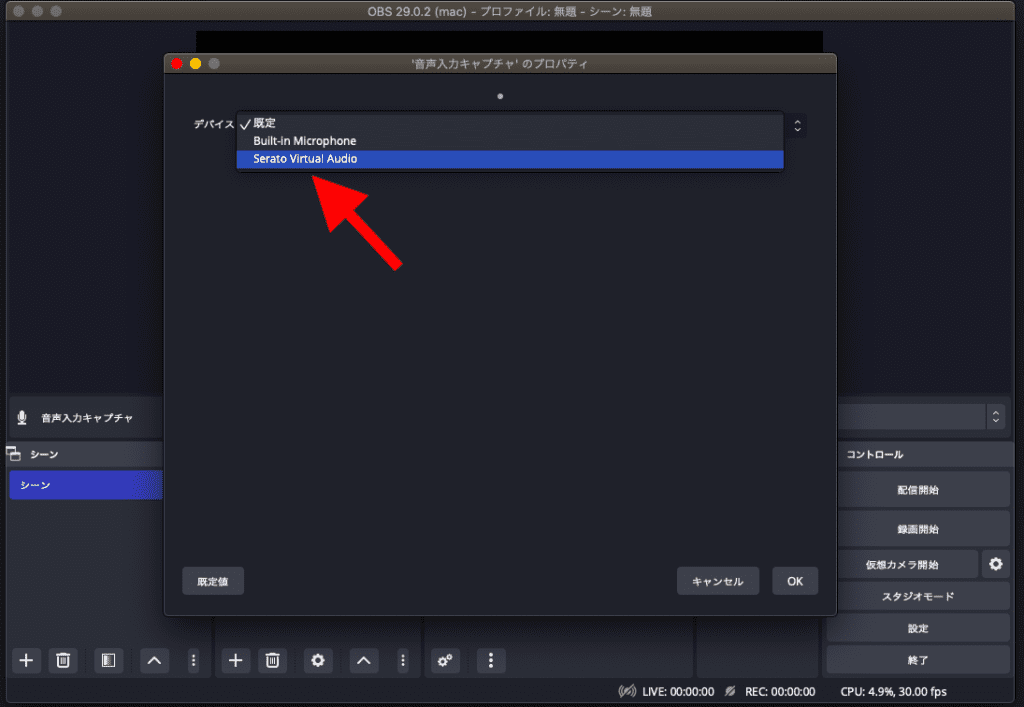Delete selected source with trash icon
The width and height of the screenshot is (1024, 707).
pyautogui.click(x=273, y=661)
